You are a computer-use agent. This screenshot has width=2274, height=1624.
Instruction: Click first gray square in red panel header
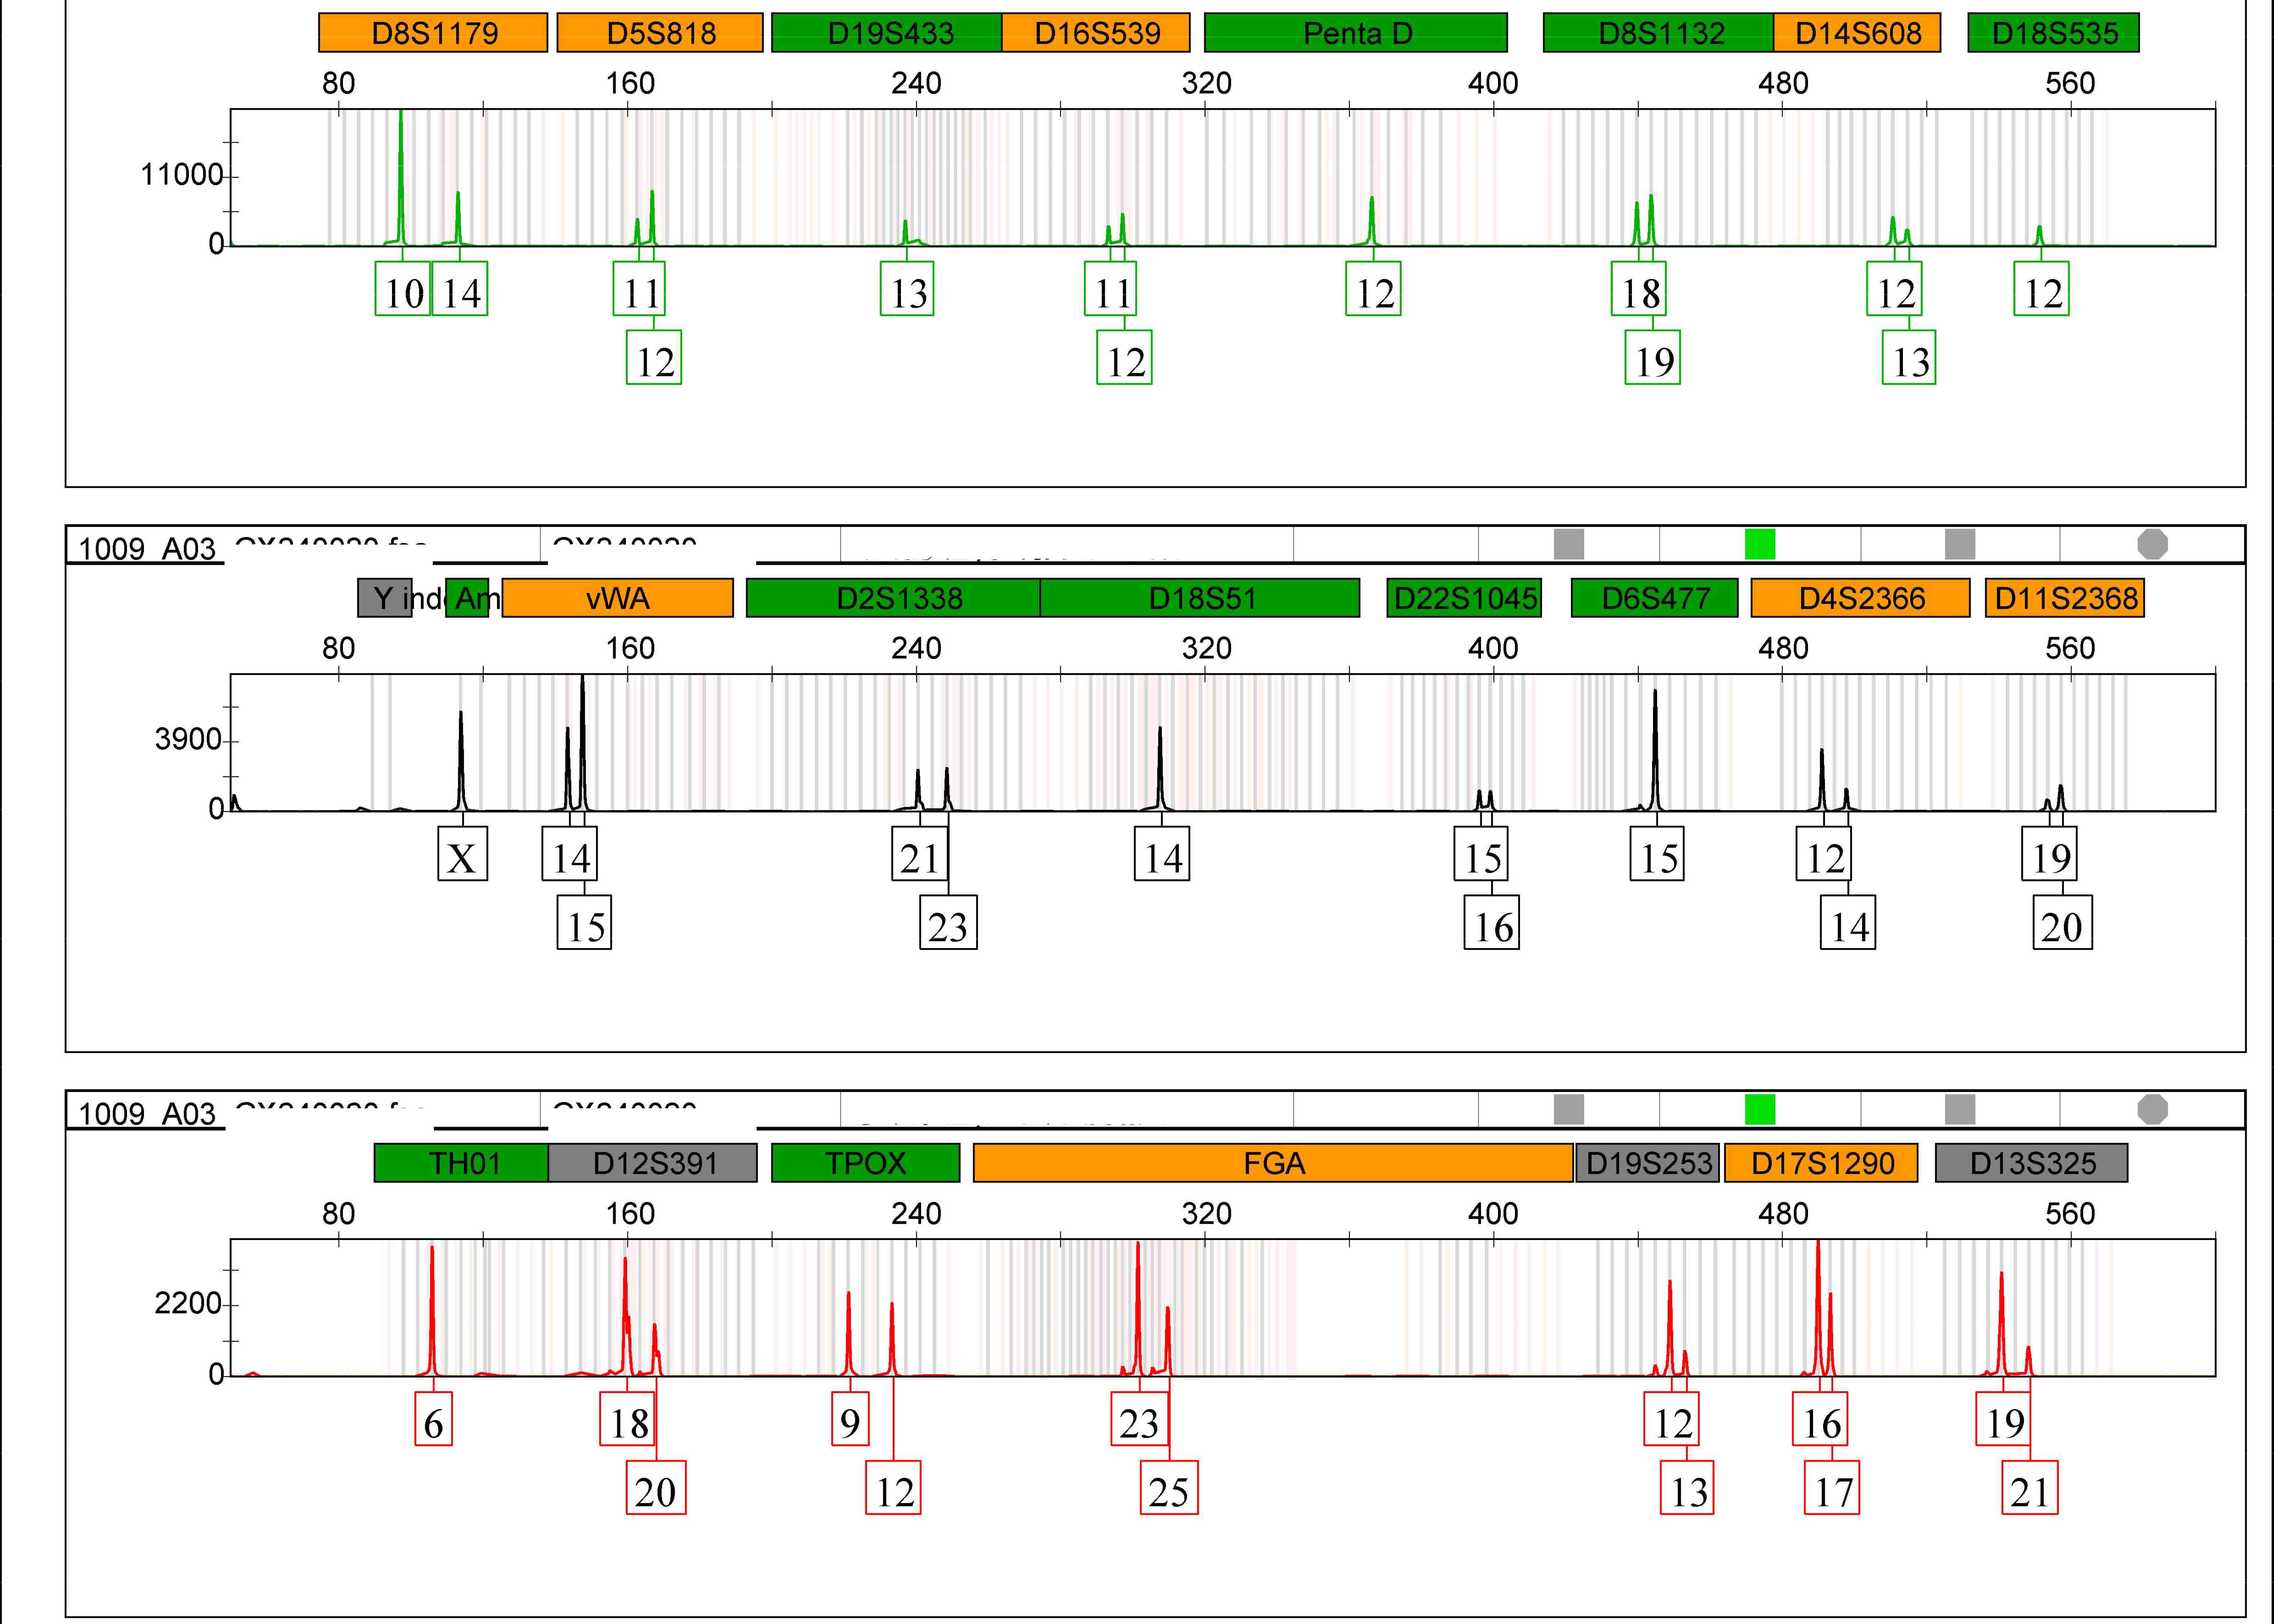tap(1569, 1109)
